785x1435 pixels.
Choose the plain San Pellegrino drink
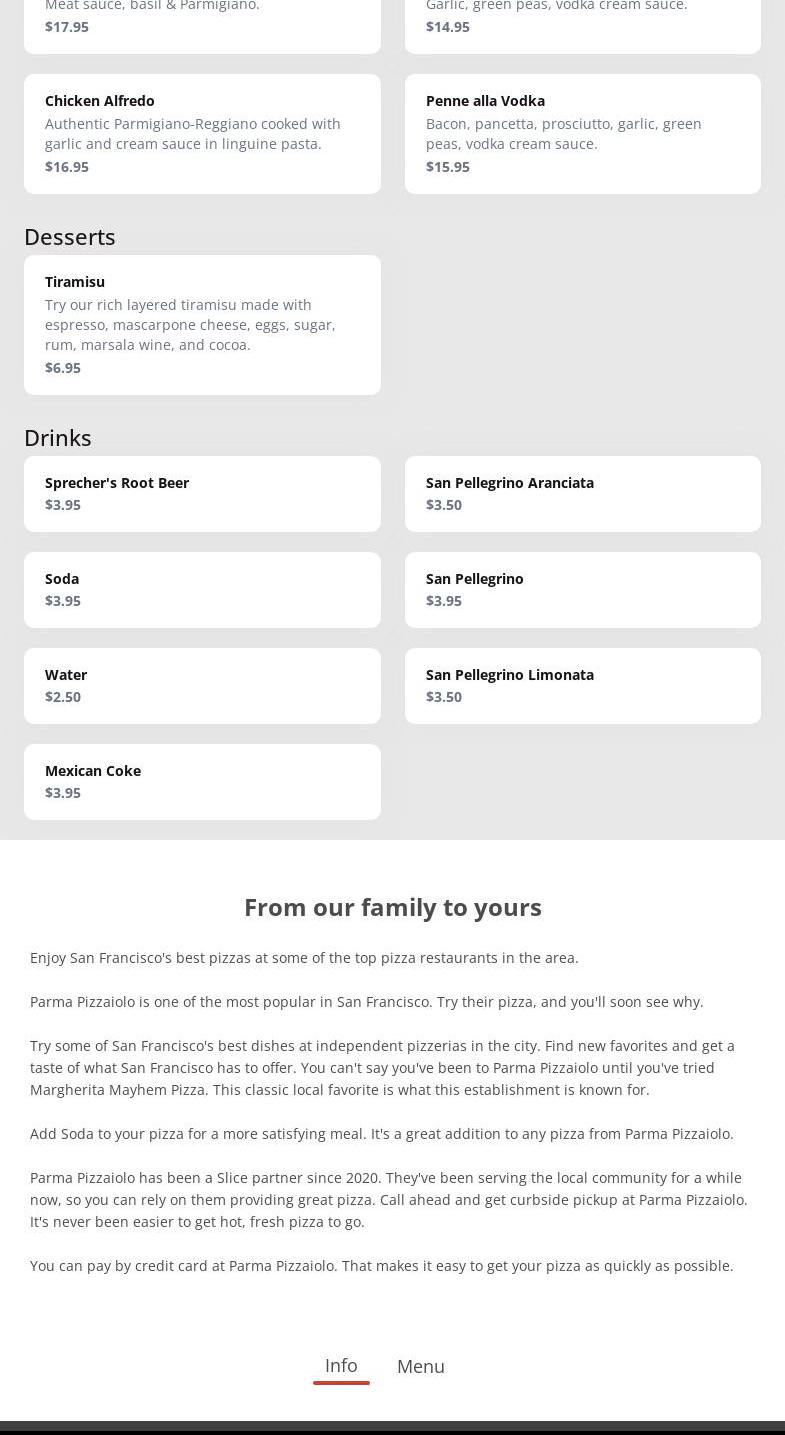tap(582, 590)
